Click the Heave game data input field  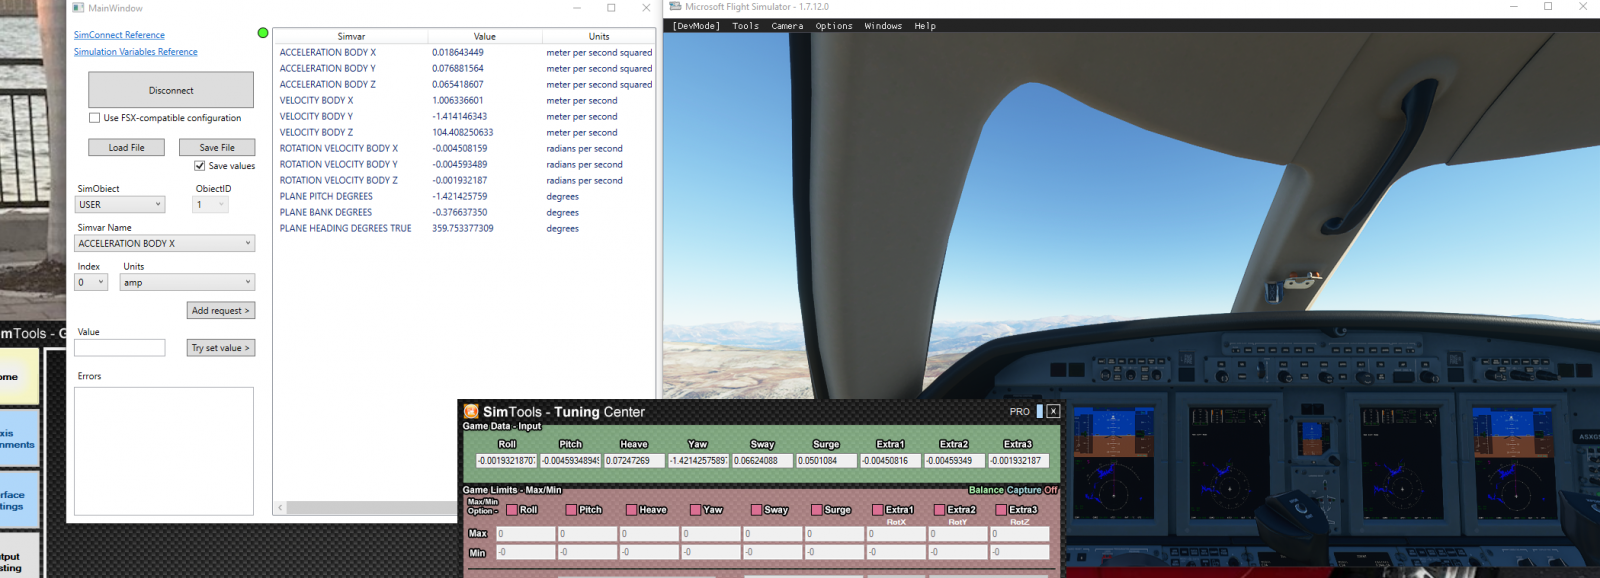pos(632,461)
